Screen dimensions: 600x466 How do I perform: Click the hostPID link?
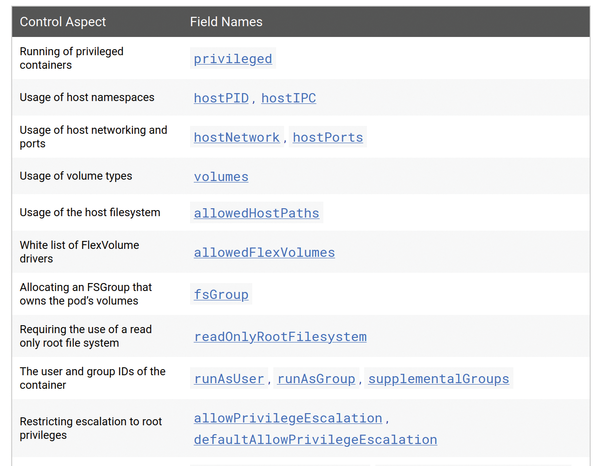(221, 98)
